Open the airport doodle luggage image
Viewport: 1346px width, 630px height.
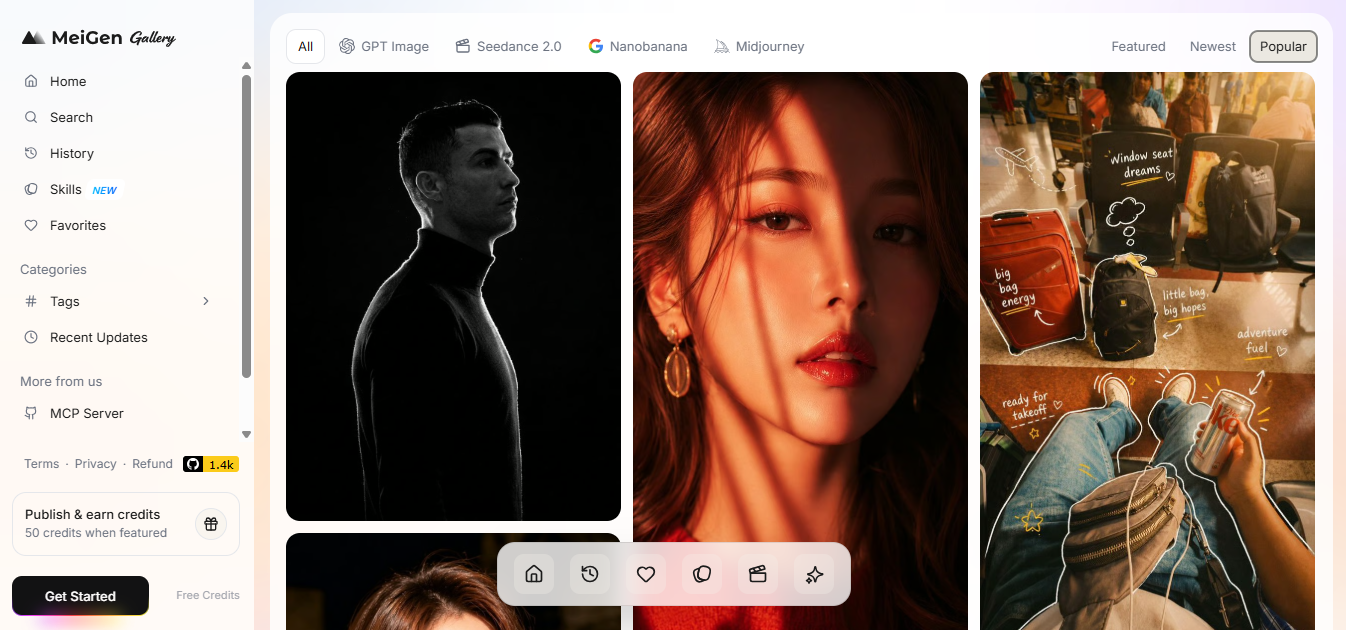[x=1147, y=351]
